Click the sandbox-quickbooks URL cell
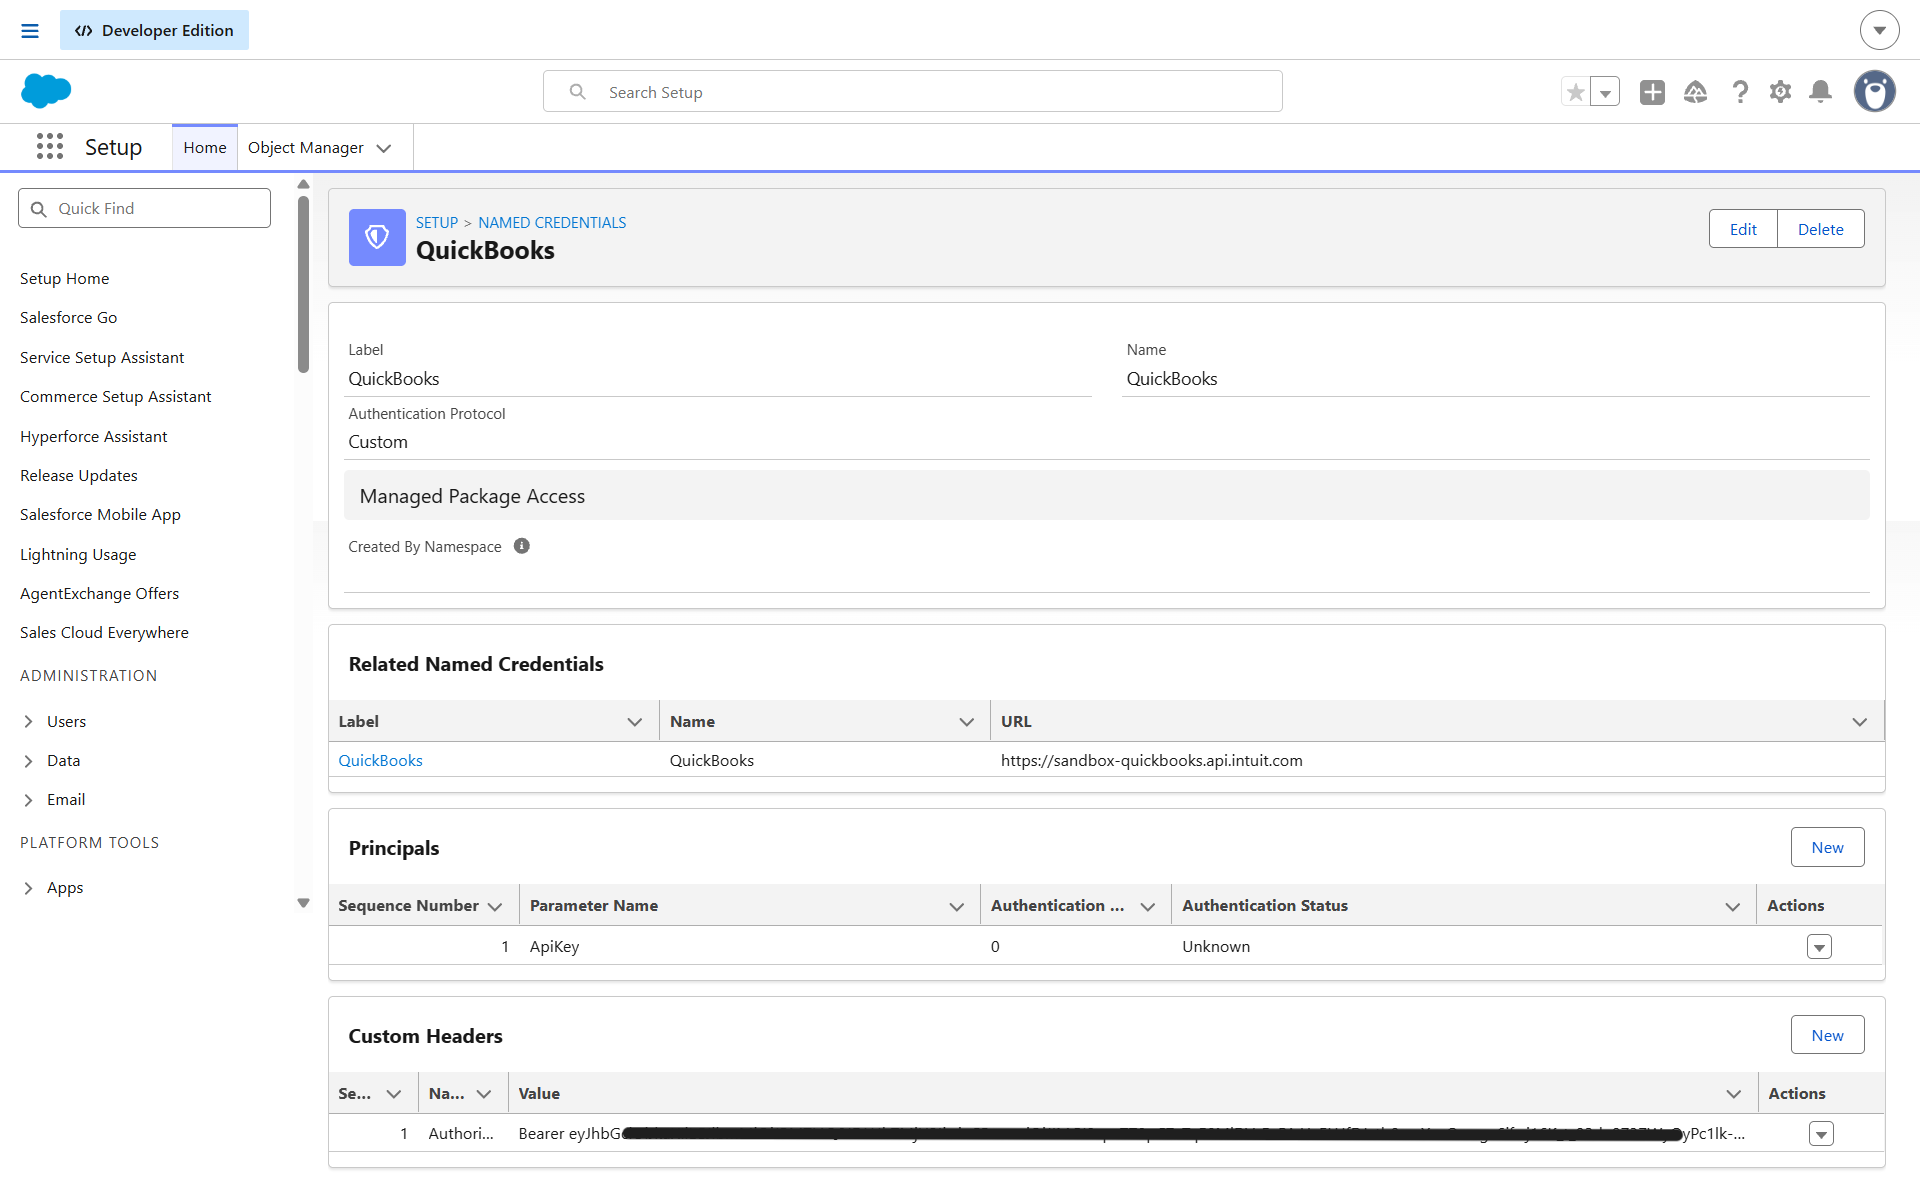Image resolution: width=1920 pixels, height=1182 pixels. (1151, 760)
